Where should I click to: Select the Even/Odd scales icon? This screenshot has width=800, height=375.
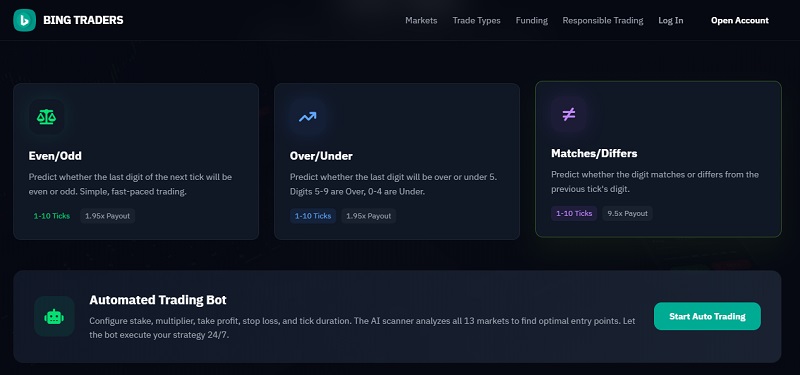tap(46, 117)
